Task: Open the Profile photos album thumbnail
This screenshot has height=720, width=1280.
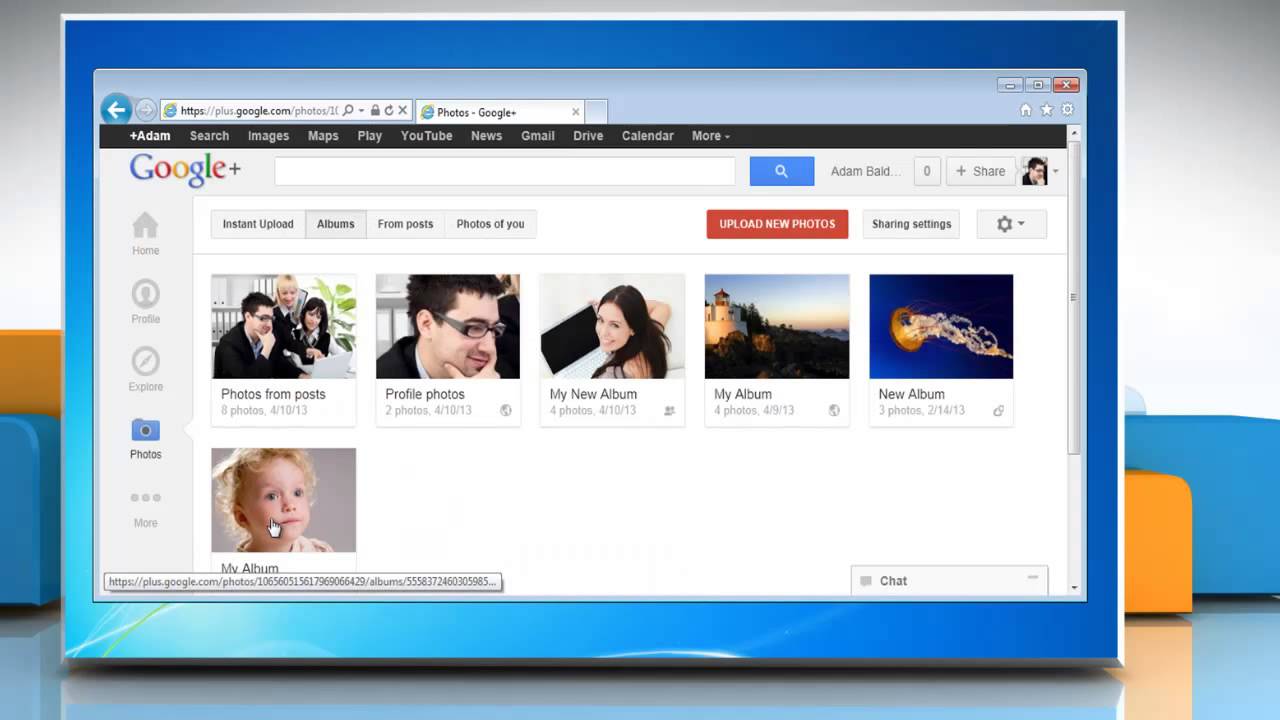Action: (448, 326)
